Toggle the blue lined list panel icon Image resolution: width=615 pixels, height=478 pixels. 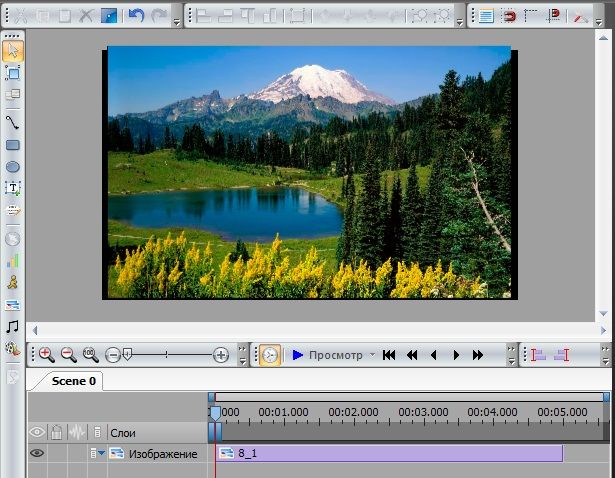coord(486,16)
